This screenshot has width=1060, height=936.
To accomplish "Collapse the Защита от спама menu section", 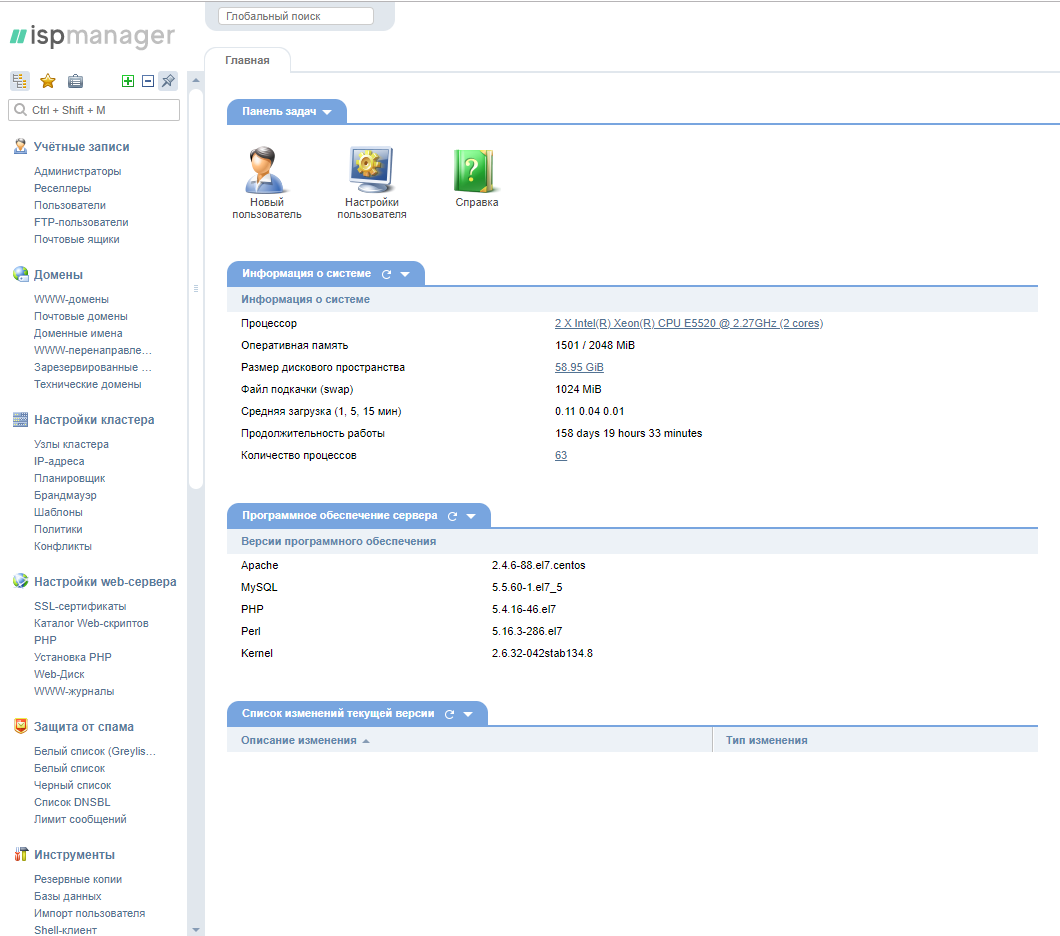I will [84, 726].
